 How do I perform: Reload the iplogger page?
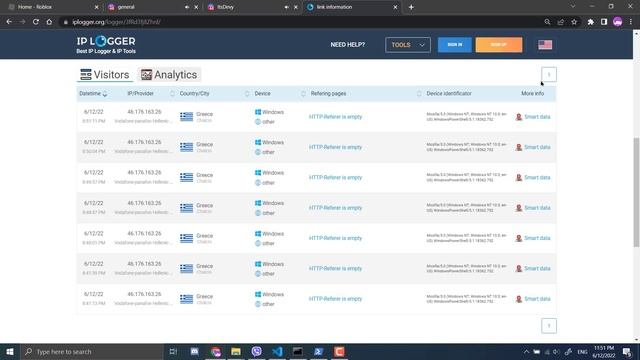point(36,22)
